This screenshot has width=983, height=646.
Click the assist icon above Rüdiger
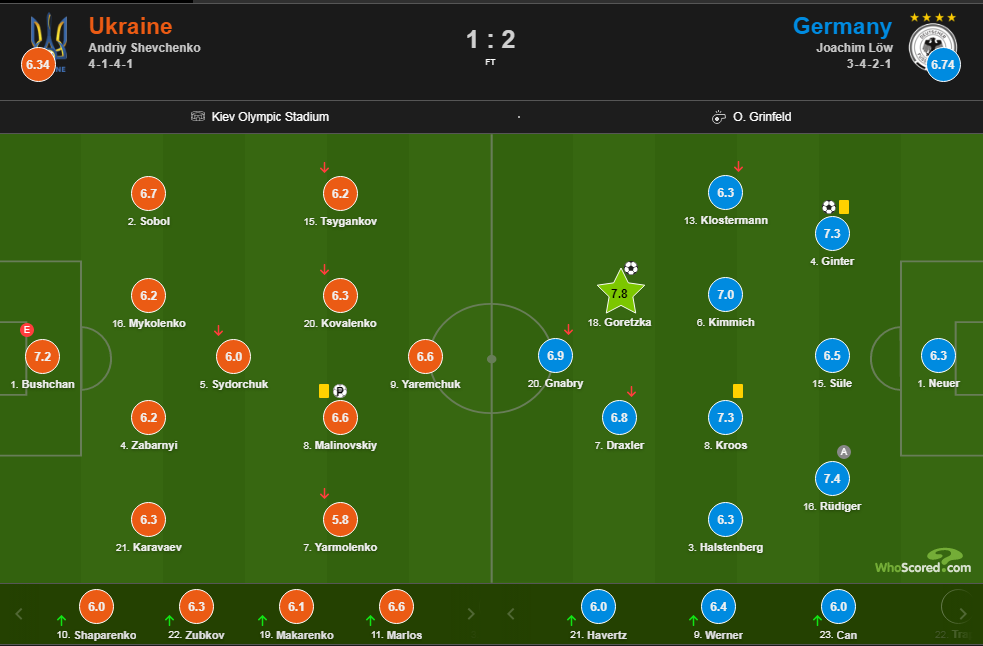(x=844, y=452)
